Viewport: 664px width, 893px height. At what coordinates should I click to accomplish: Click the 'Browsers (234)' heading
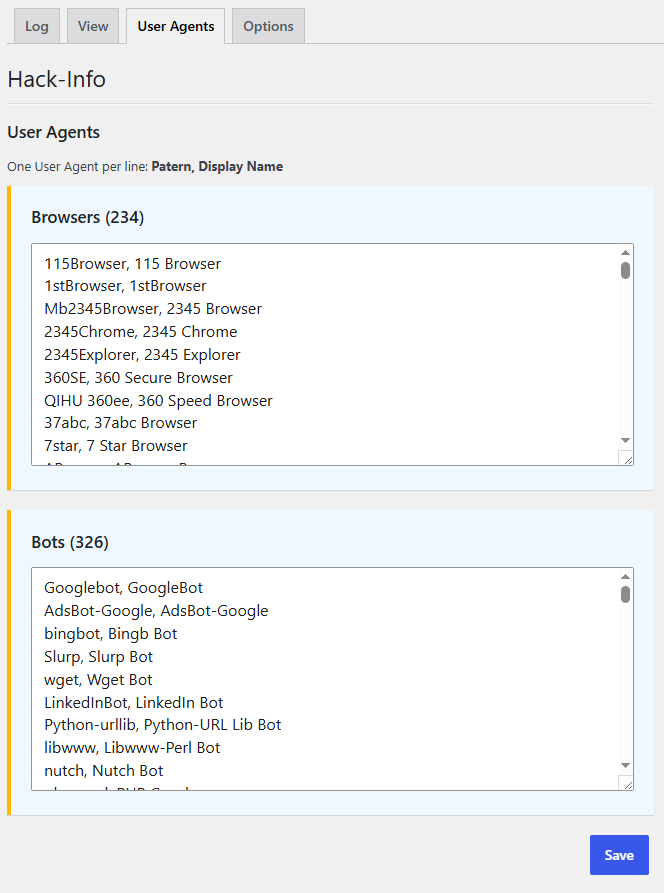point(88,218)
